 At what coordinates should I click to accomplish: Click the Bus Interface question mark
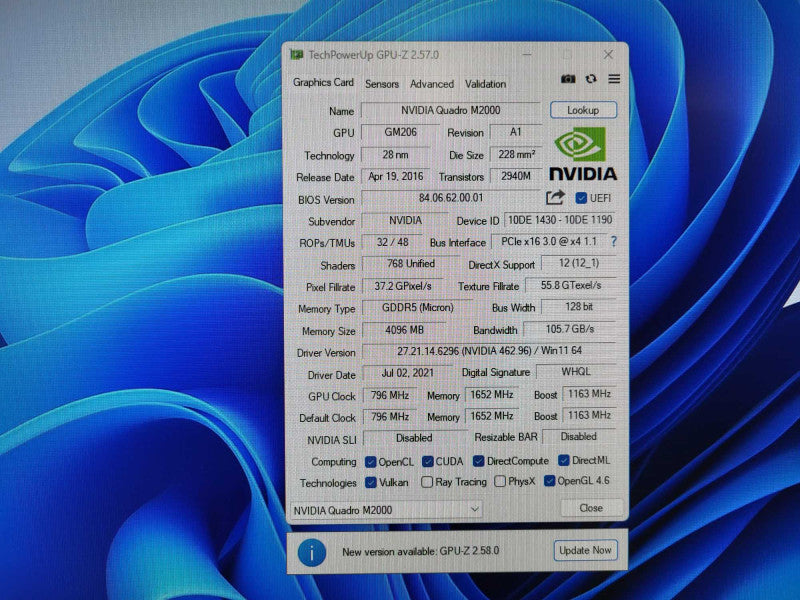[614, 241]
